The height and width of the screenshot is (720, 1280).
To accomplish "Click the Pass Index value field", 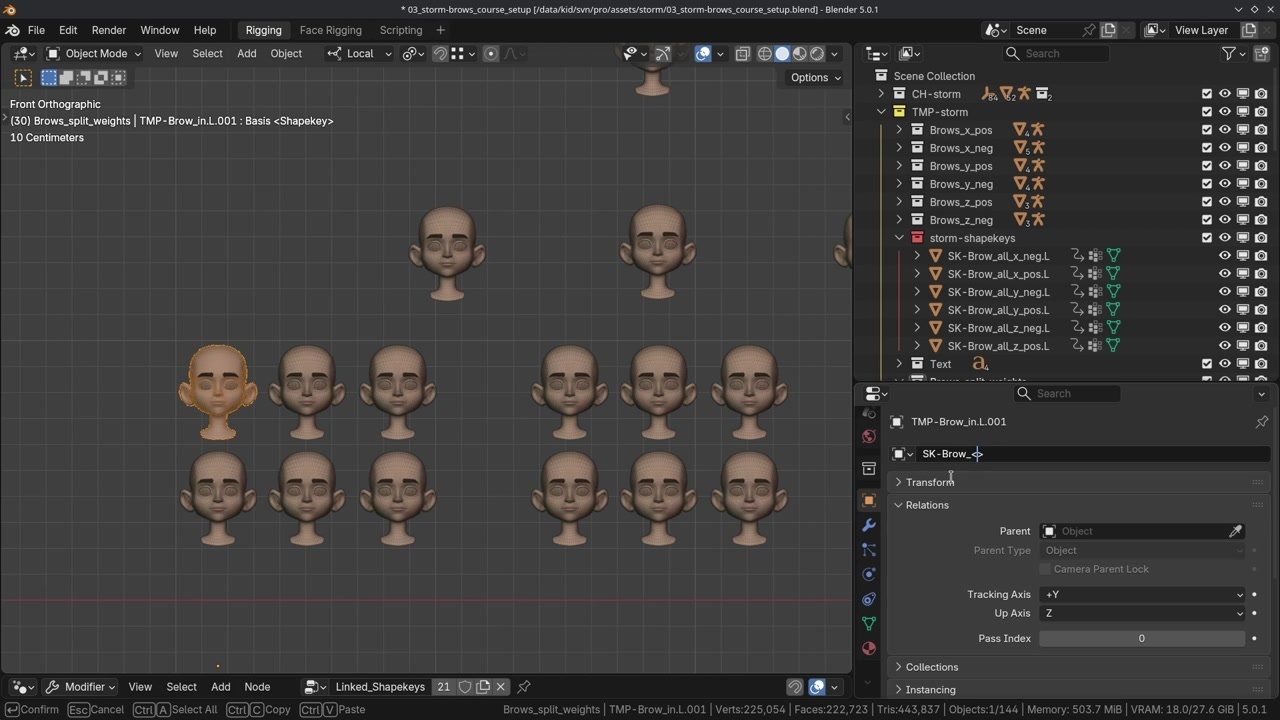I will pos(1141,638).
